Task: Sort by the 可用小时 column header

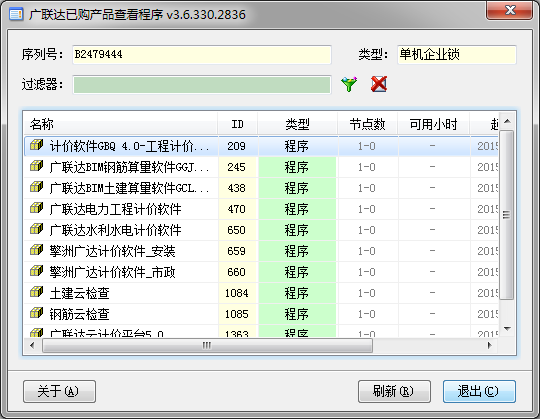Action: pyautogui.click(x=434, y=124)
